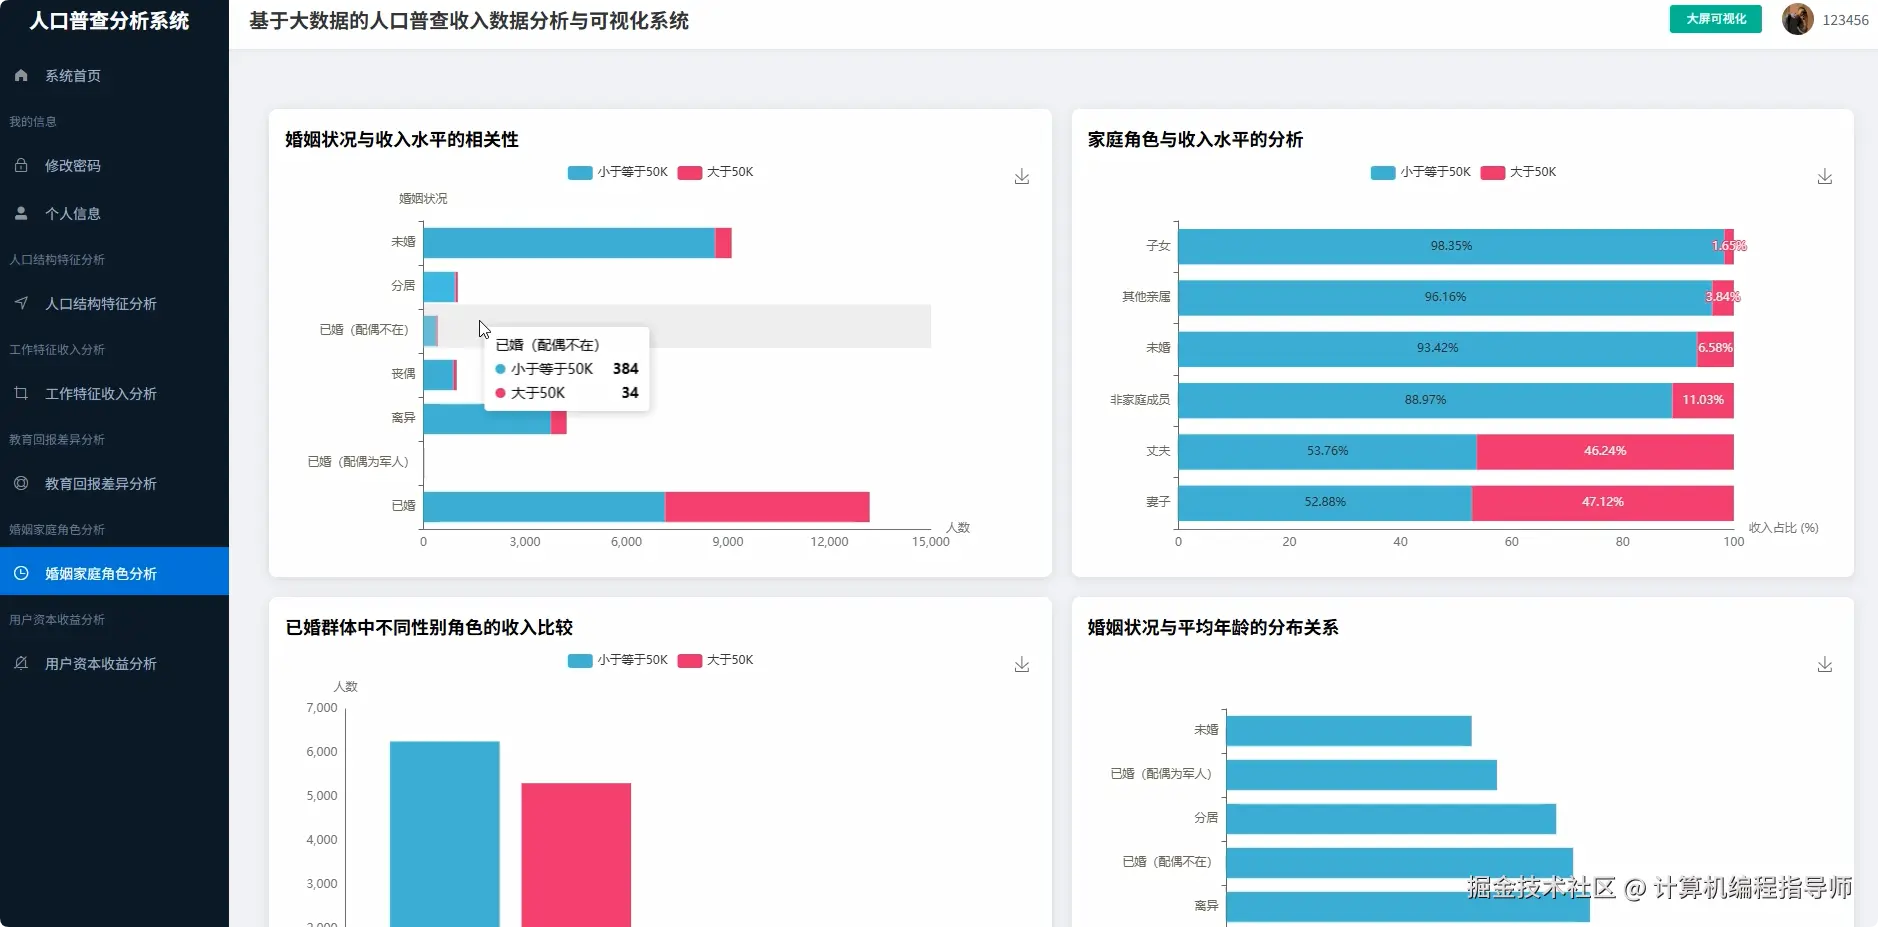
Task: Toggle 小于等于50K legend in 已婚群体 chart
Action: [x=617, y=660]
